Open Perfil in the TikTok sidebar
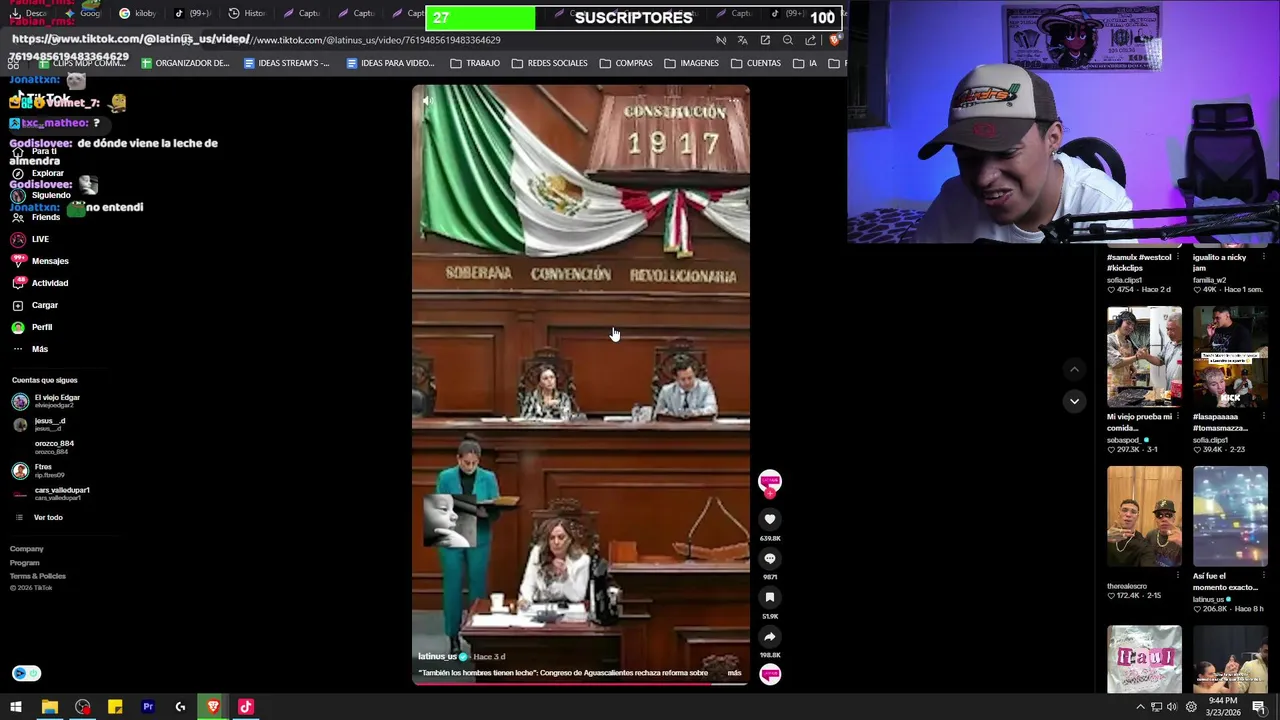1280x720 pixels. 32,327
